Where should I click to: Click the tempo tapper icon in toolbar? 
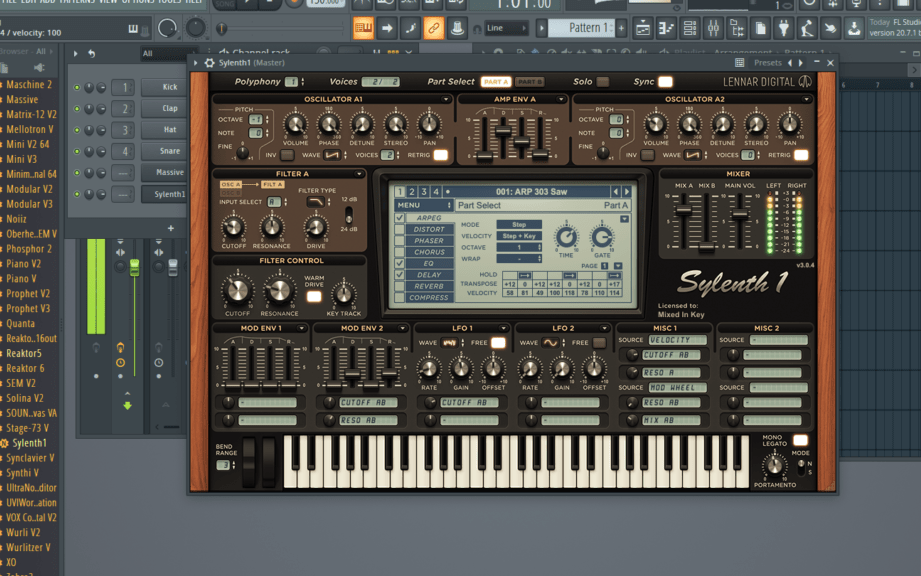click(807, 28)
